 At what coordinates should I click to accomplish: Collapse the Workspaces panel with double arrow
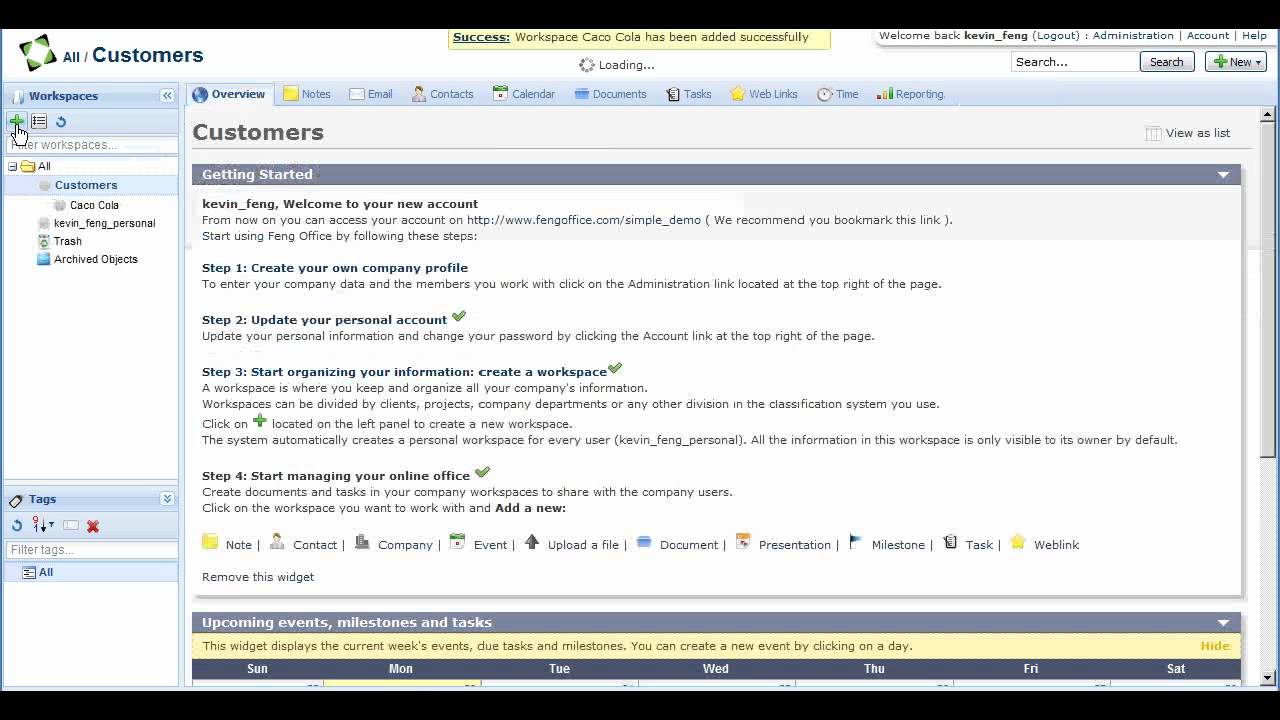pos(167,96)
